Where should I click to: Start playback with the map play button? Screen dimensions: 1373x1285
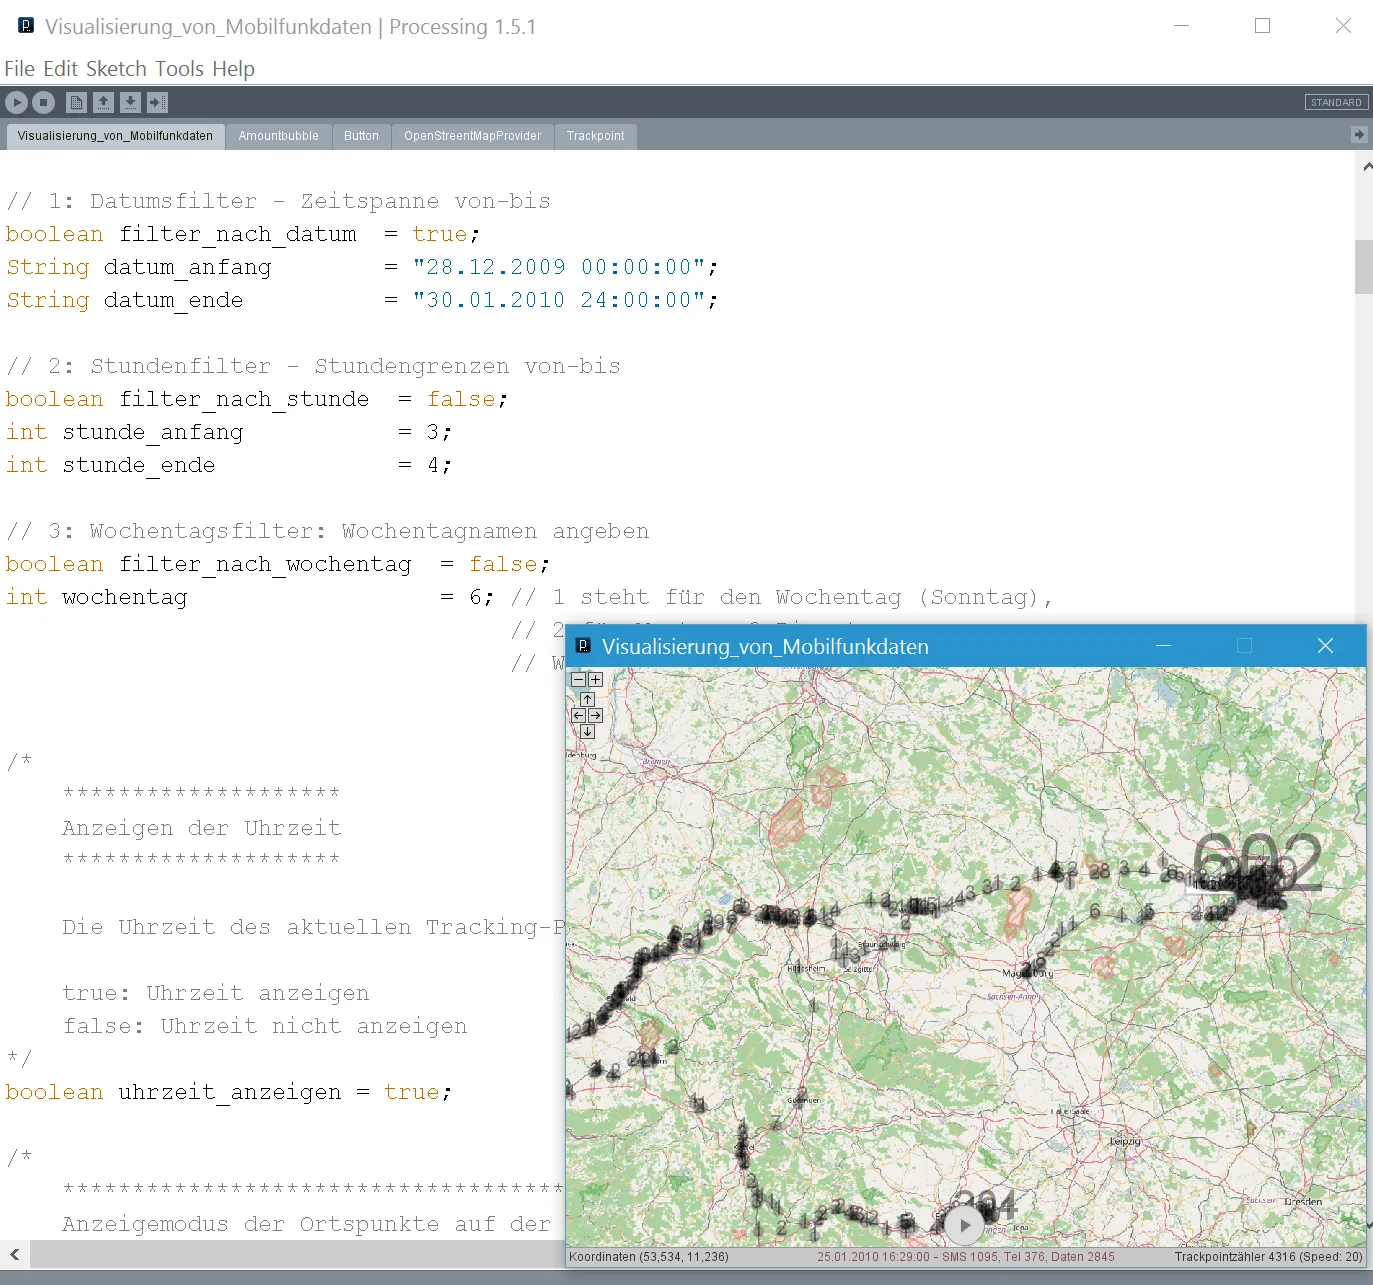pos(964,1225)
